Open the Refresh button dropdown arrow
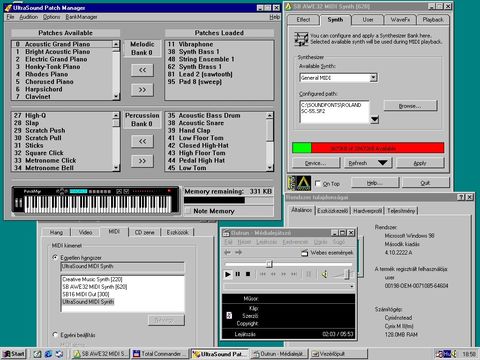The width and height of the screenshot is (480, 360). tap(382, 163)
